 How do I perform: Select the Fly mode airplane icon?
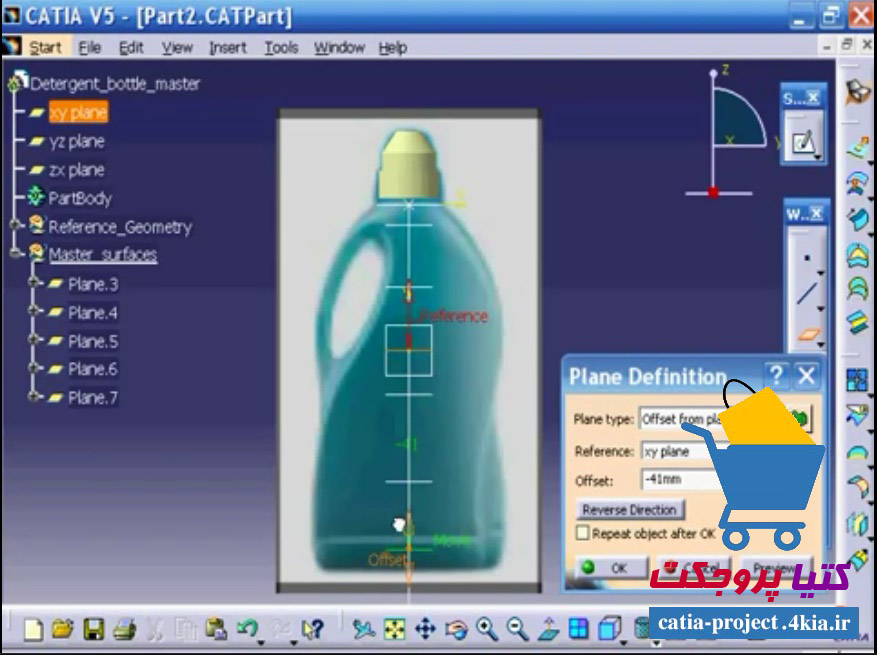(364, 629)
